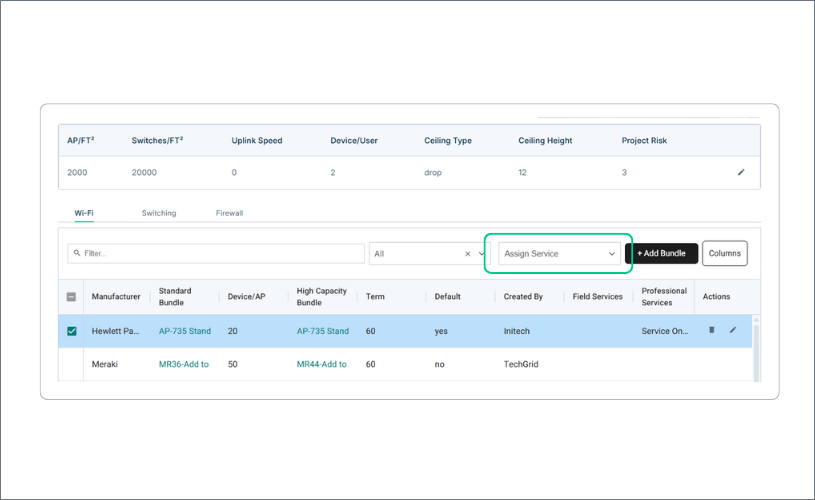This screenshot has width=815, height=500.
Task: Open the Assign Service dropdown
Action: click(x=559, y=254)
